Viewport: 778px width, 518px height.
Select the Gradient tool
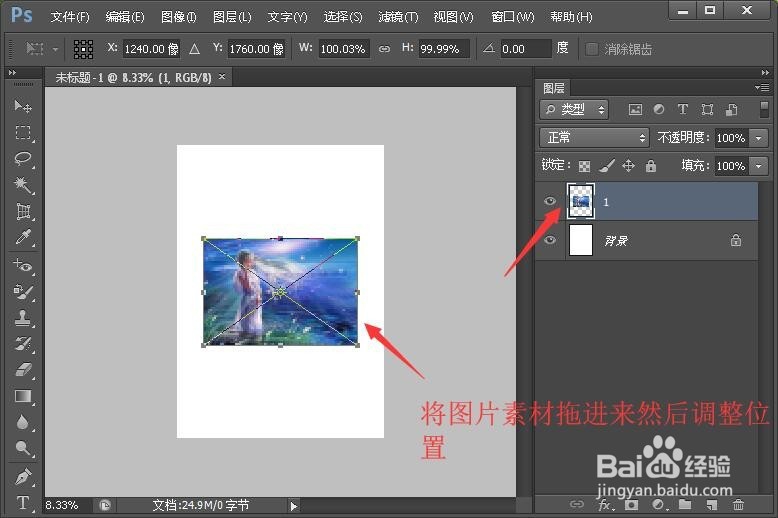(23, 396)
